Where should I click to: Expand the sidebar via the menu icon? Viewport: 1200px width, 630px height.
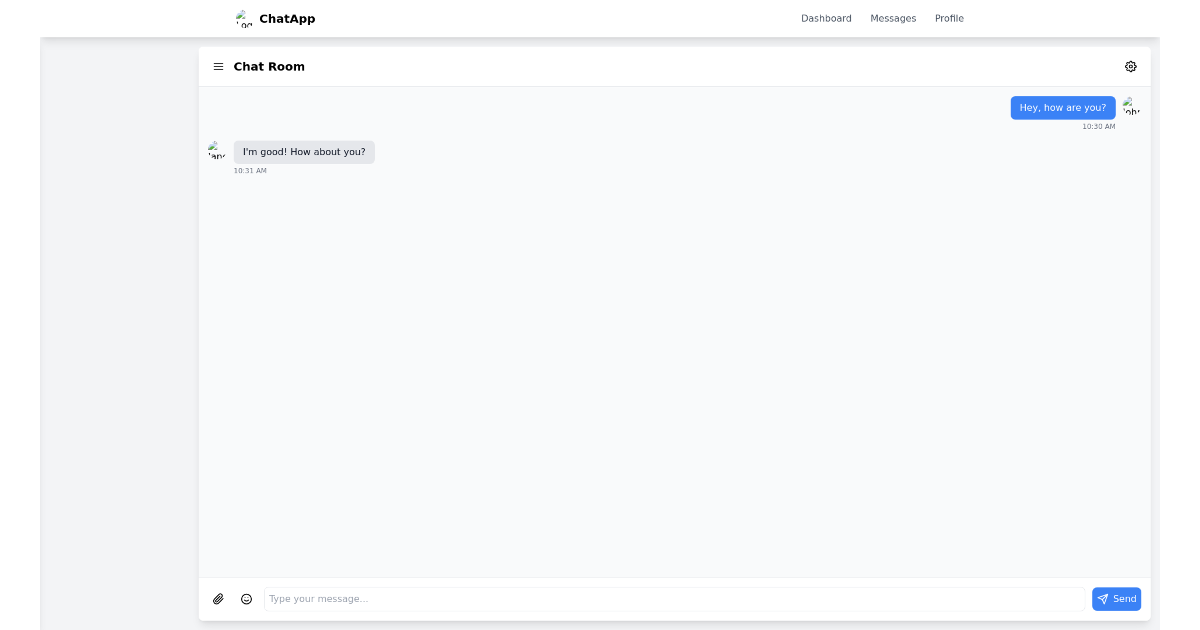(219, 66)
